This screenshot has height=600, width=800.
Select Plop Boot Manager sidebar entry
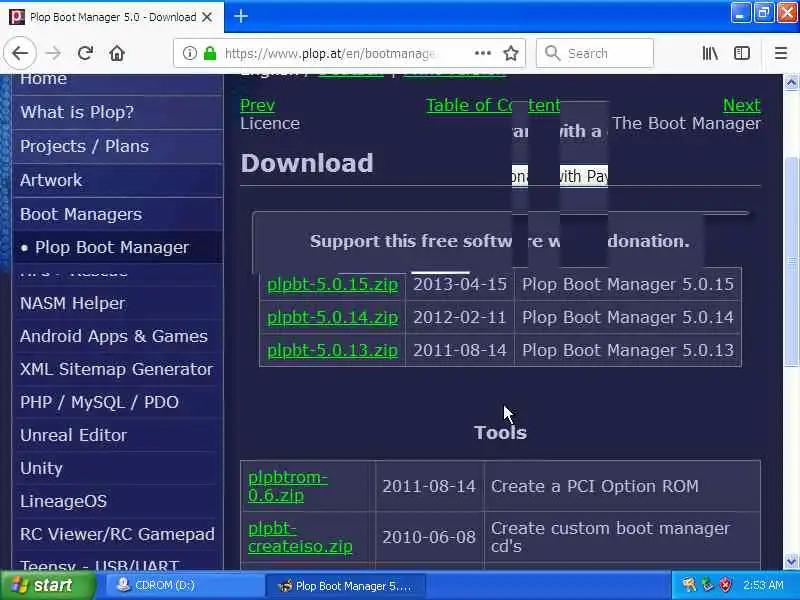tap(117, 247)
